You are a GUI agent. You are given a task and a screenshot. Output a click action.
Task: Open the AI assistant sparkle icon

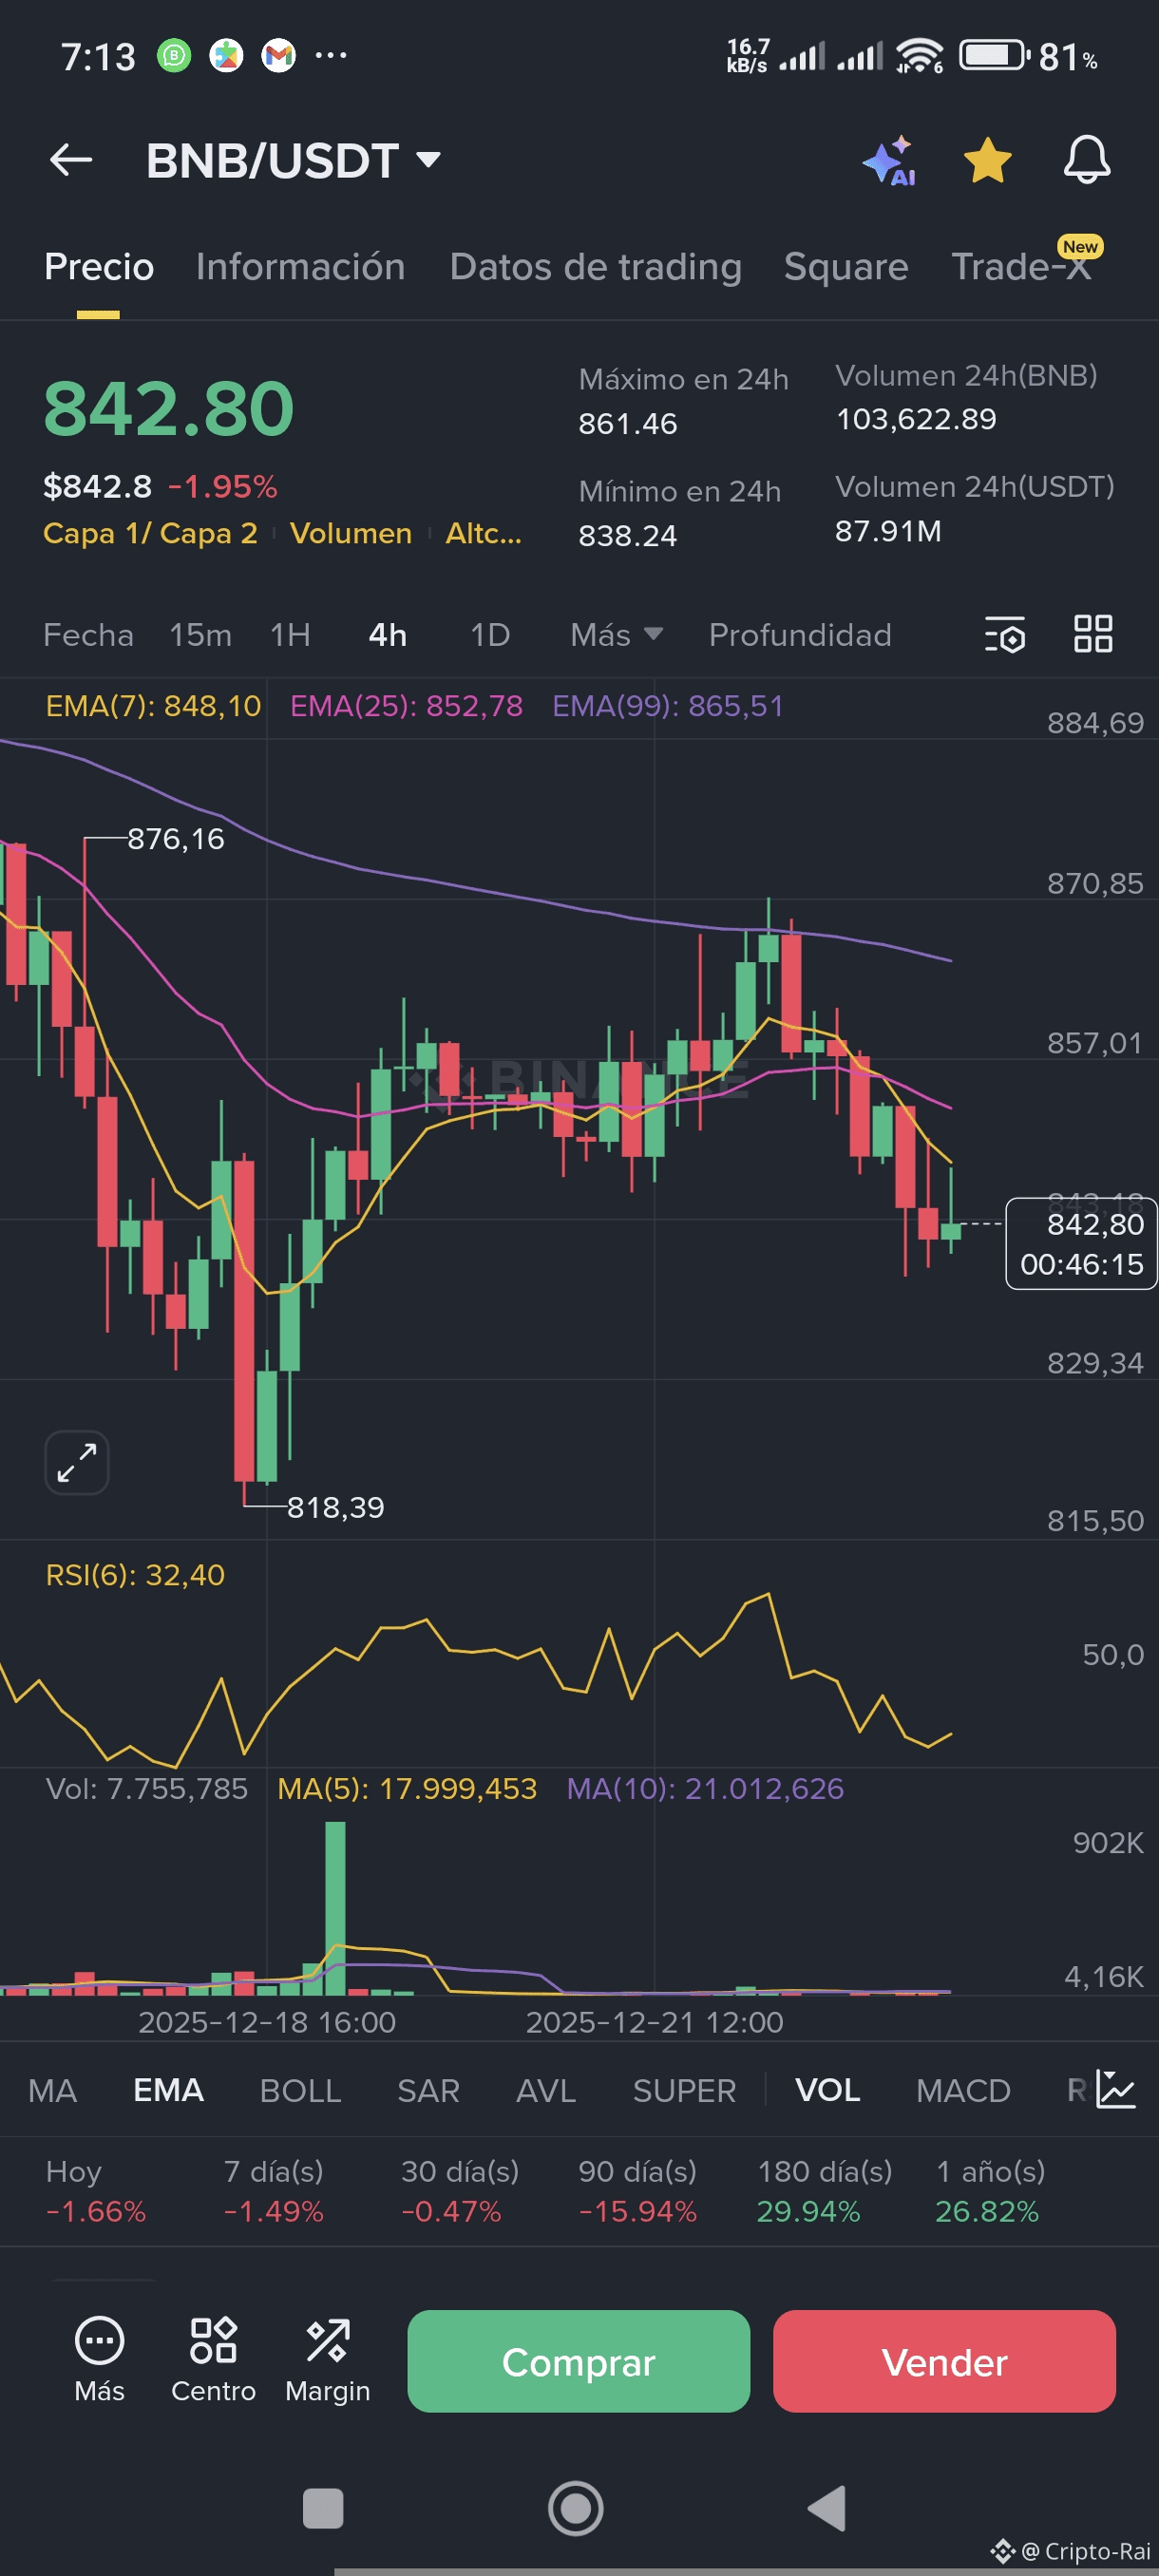pyautogui.click(x=889, y=161)
